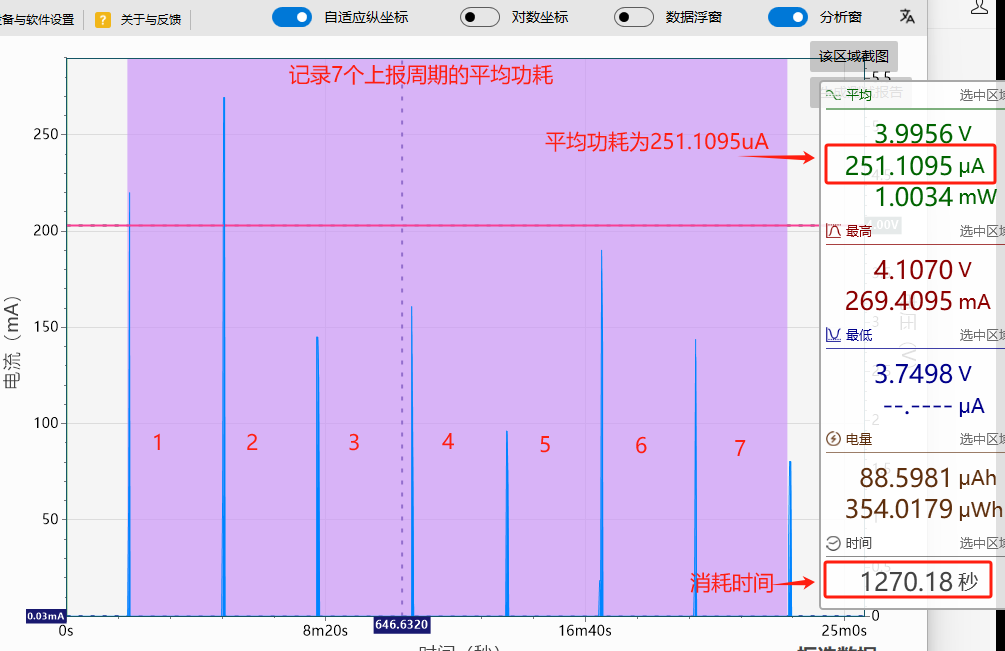Click the 0.03mA current marker label
The height and width of the screenshot is (651, 1005).
pyautogui.click(x=46, y=616)
